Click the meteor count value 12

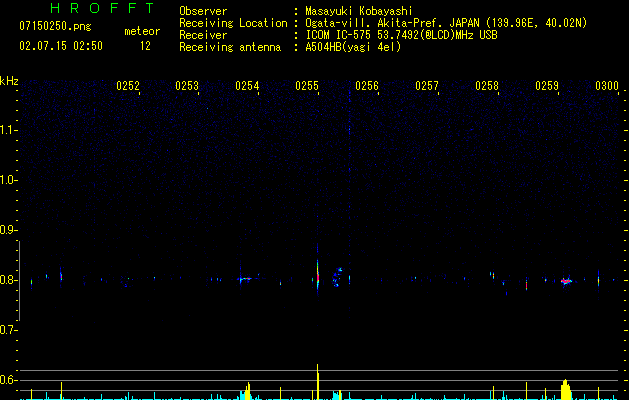(x=145, y=46)
